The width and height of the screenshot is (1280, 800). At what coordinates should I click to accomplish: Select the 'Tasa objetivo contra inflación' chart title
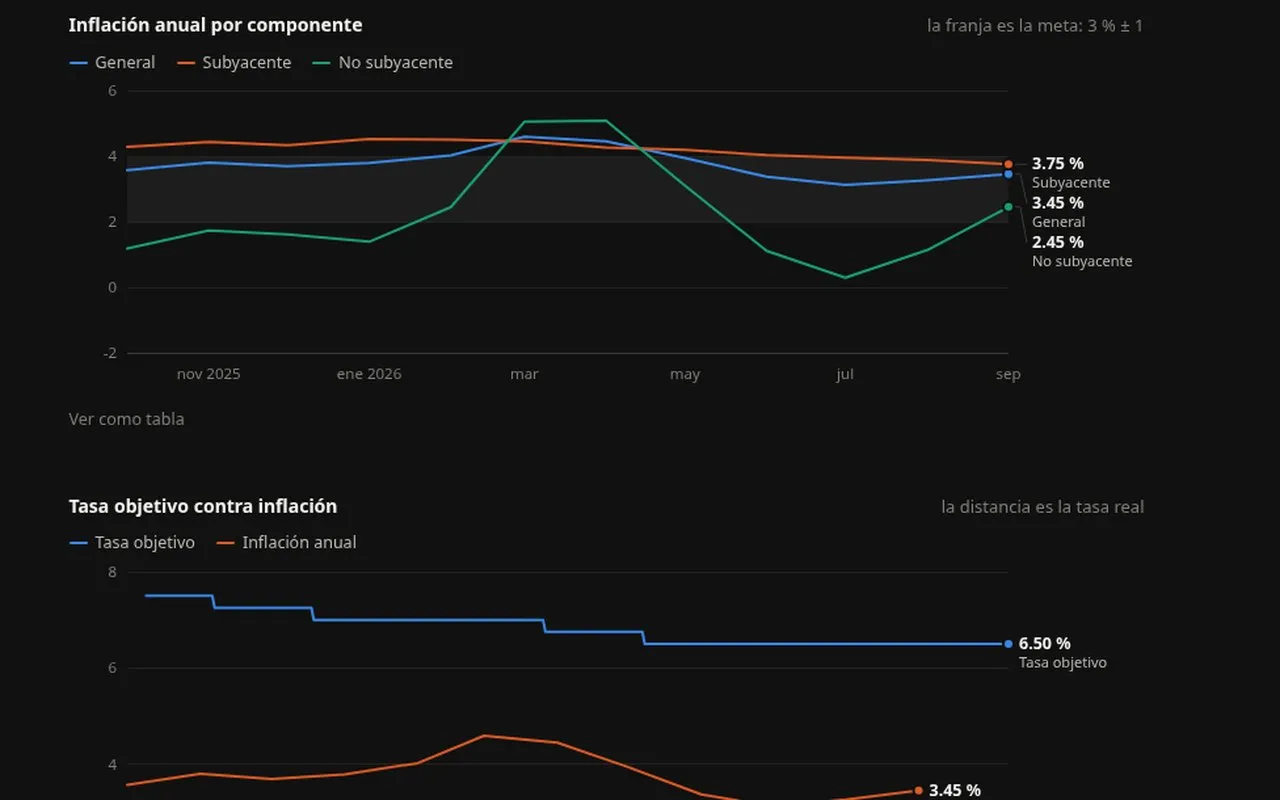[x=203, y=506]
